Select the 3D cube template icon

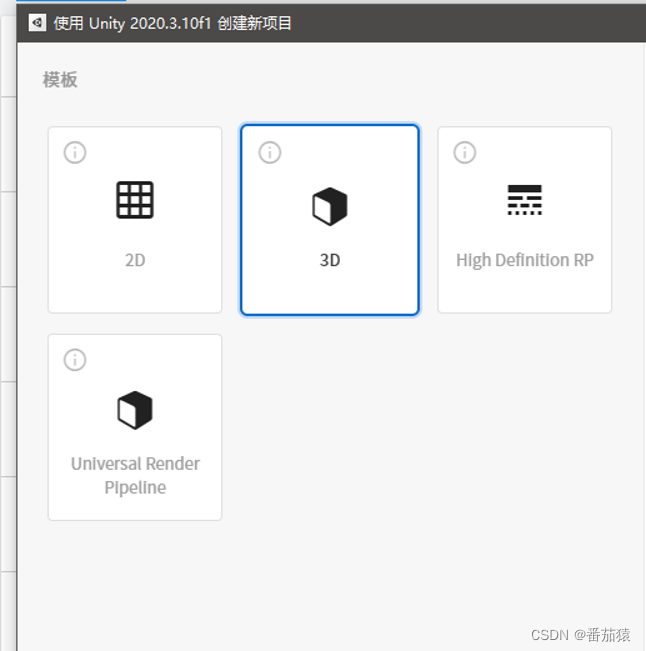(x=330, y=206)
